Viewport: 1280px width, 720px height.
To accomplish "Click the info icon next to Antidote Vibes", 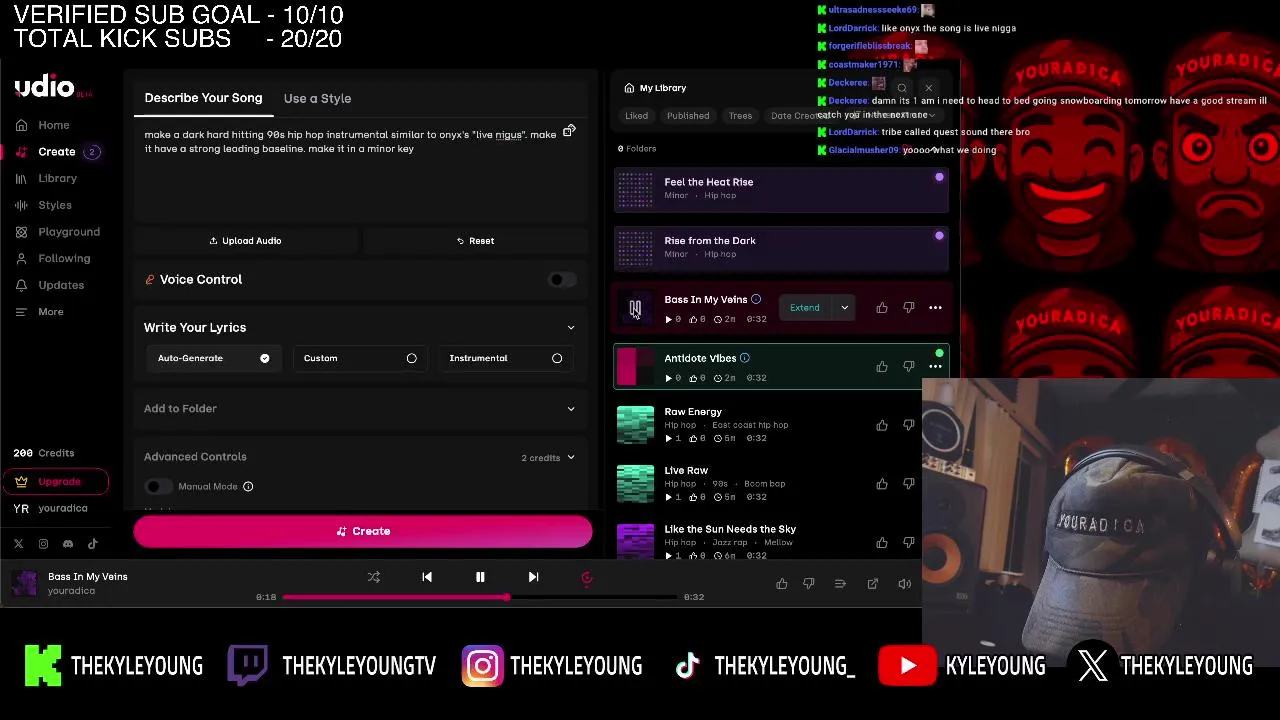I will tap(744, 358).
